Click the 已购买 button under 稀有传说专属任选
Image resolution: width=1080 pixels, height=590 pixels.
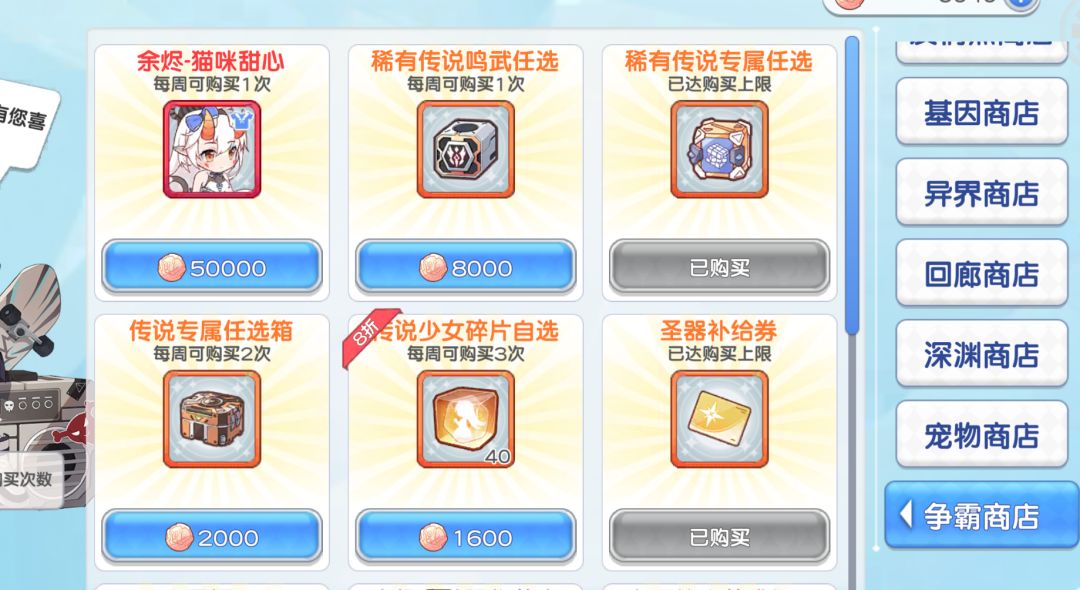[719, 267]
